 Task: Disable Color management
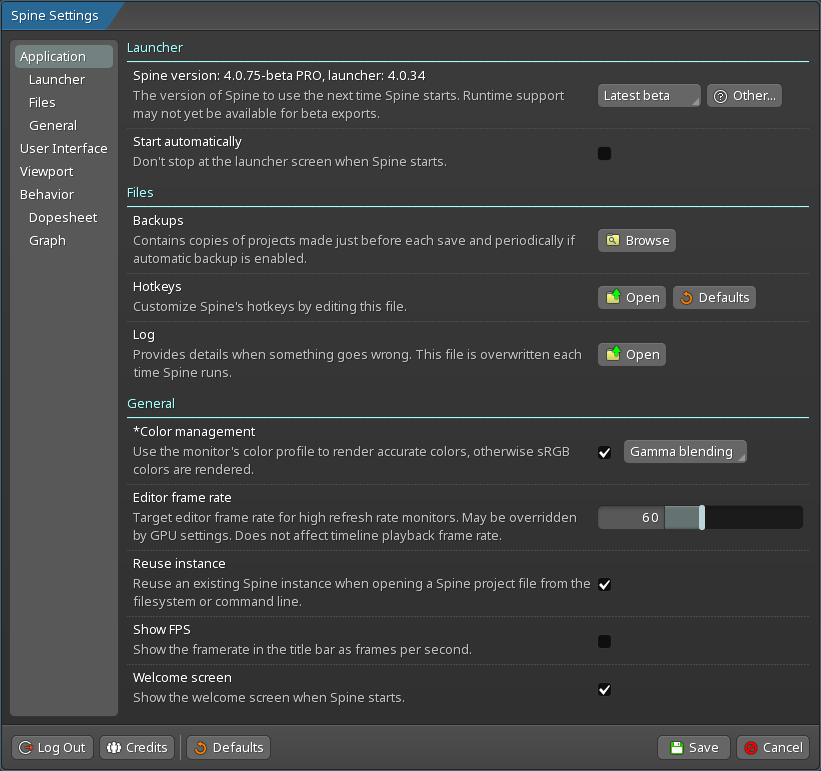pos(604,452)
